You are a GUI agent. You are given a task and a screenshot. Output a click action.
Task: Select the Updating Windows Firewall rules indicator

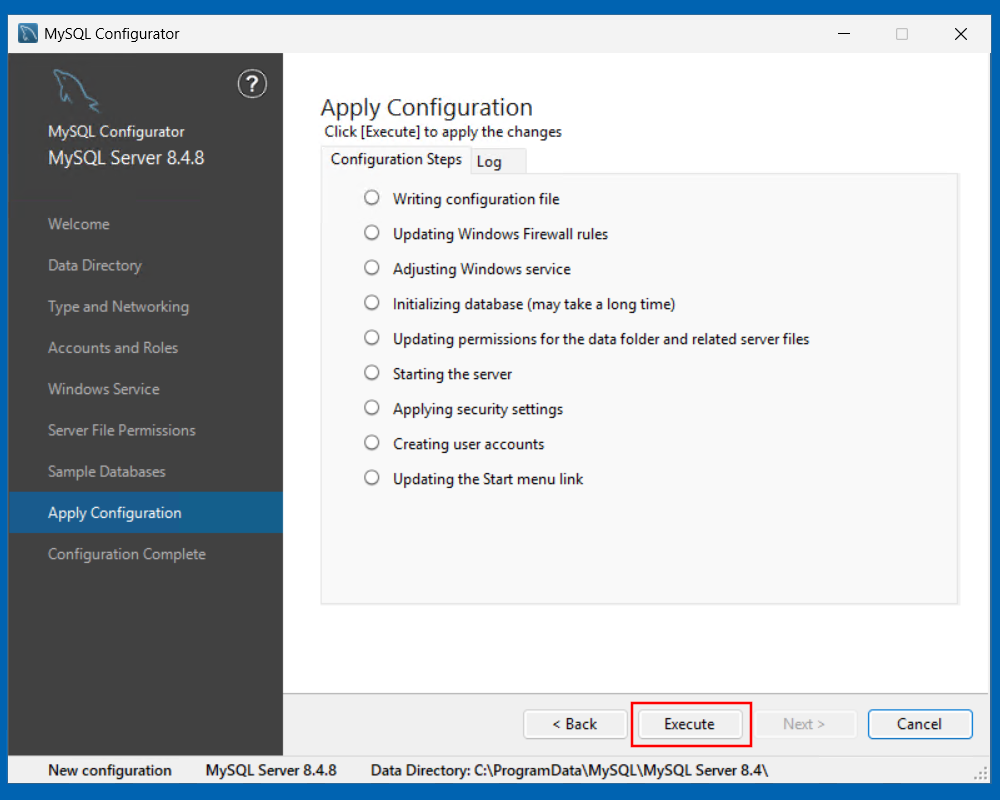click(x=372, y=233)
